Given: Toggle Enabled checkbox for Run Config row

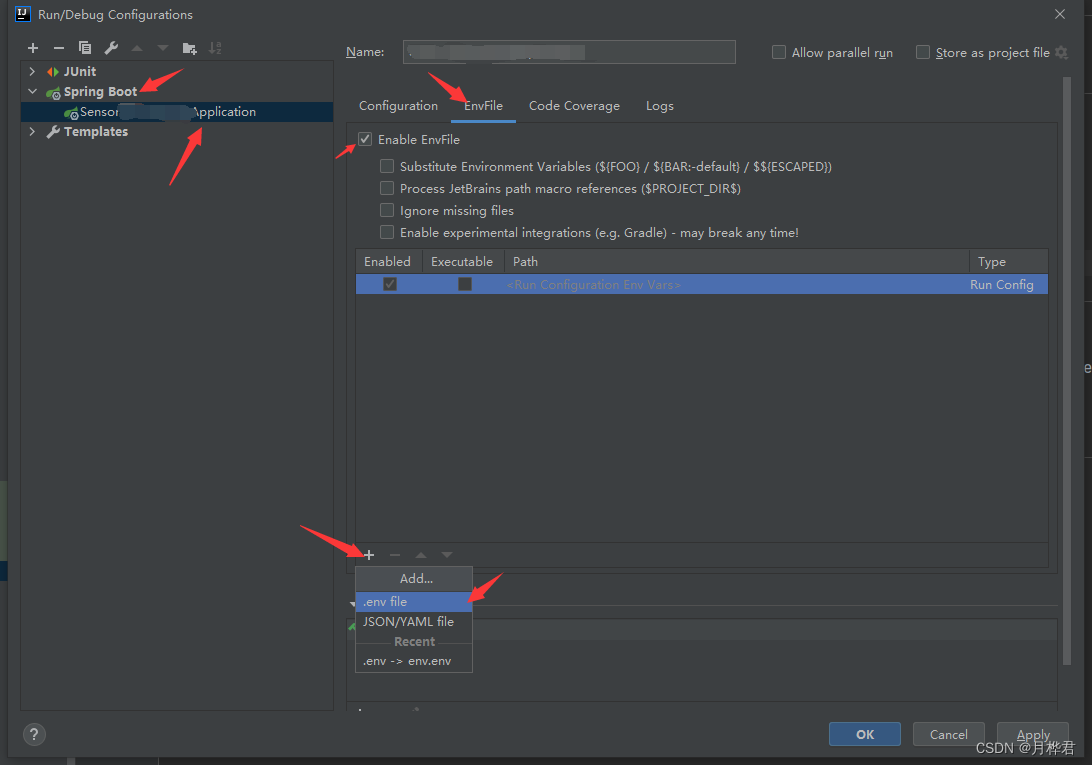Looking at the screenshot, I should [390, 284].
